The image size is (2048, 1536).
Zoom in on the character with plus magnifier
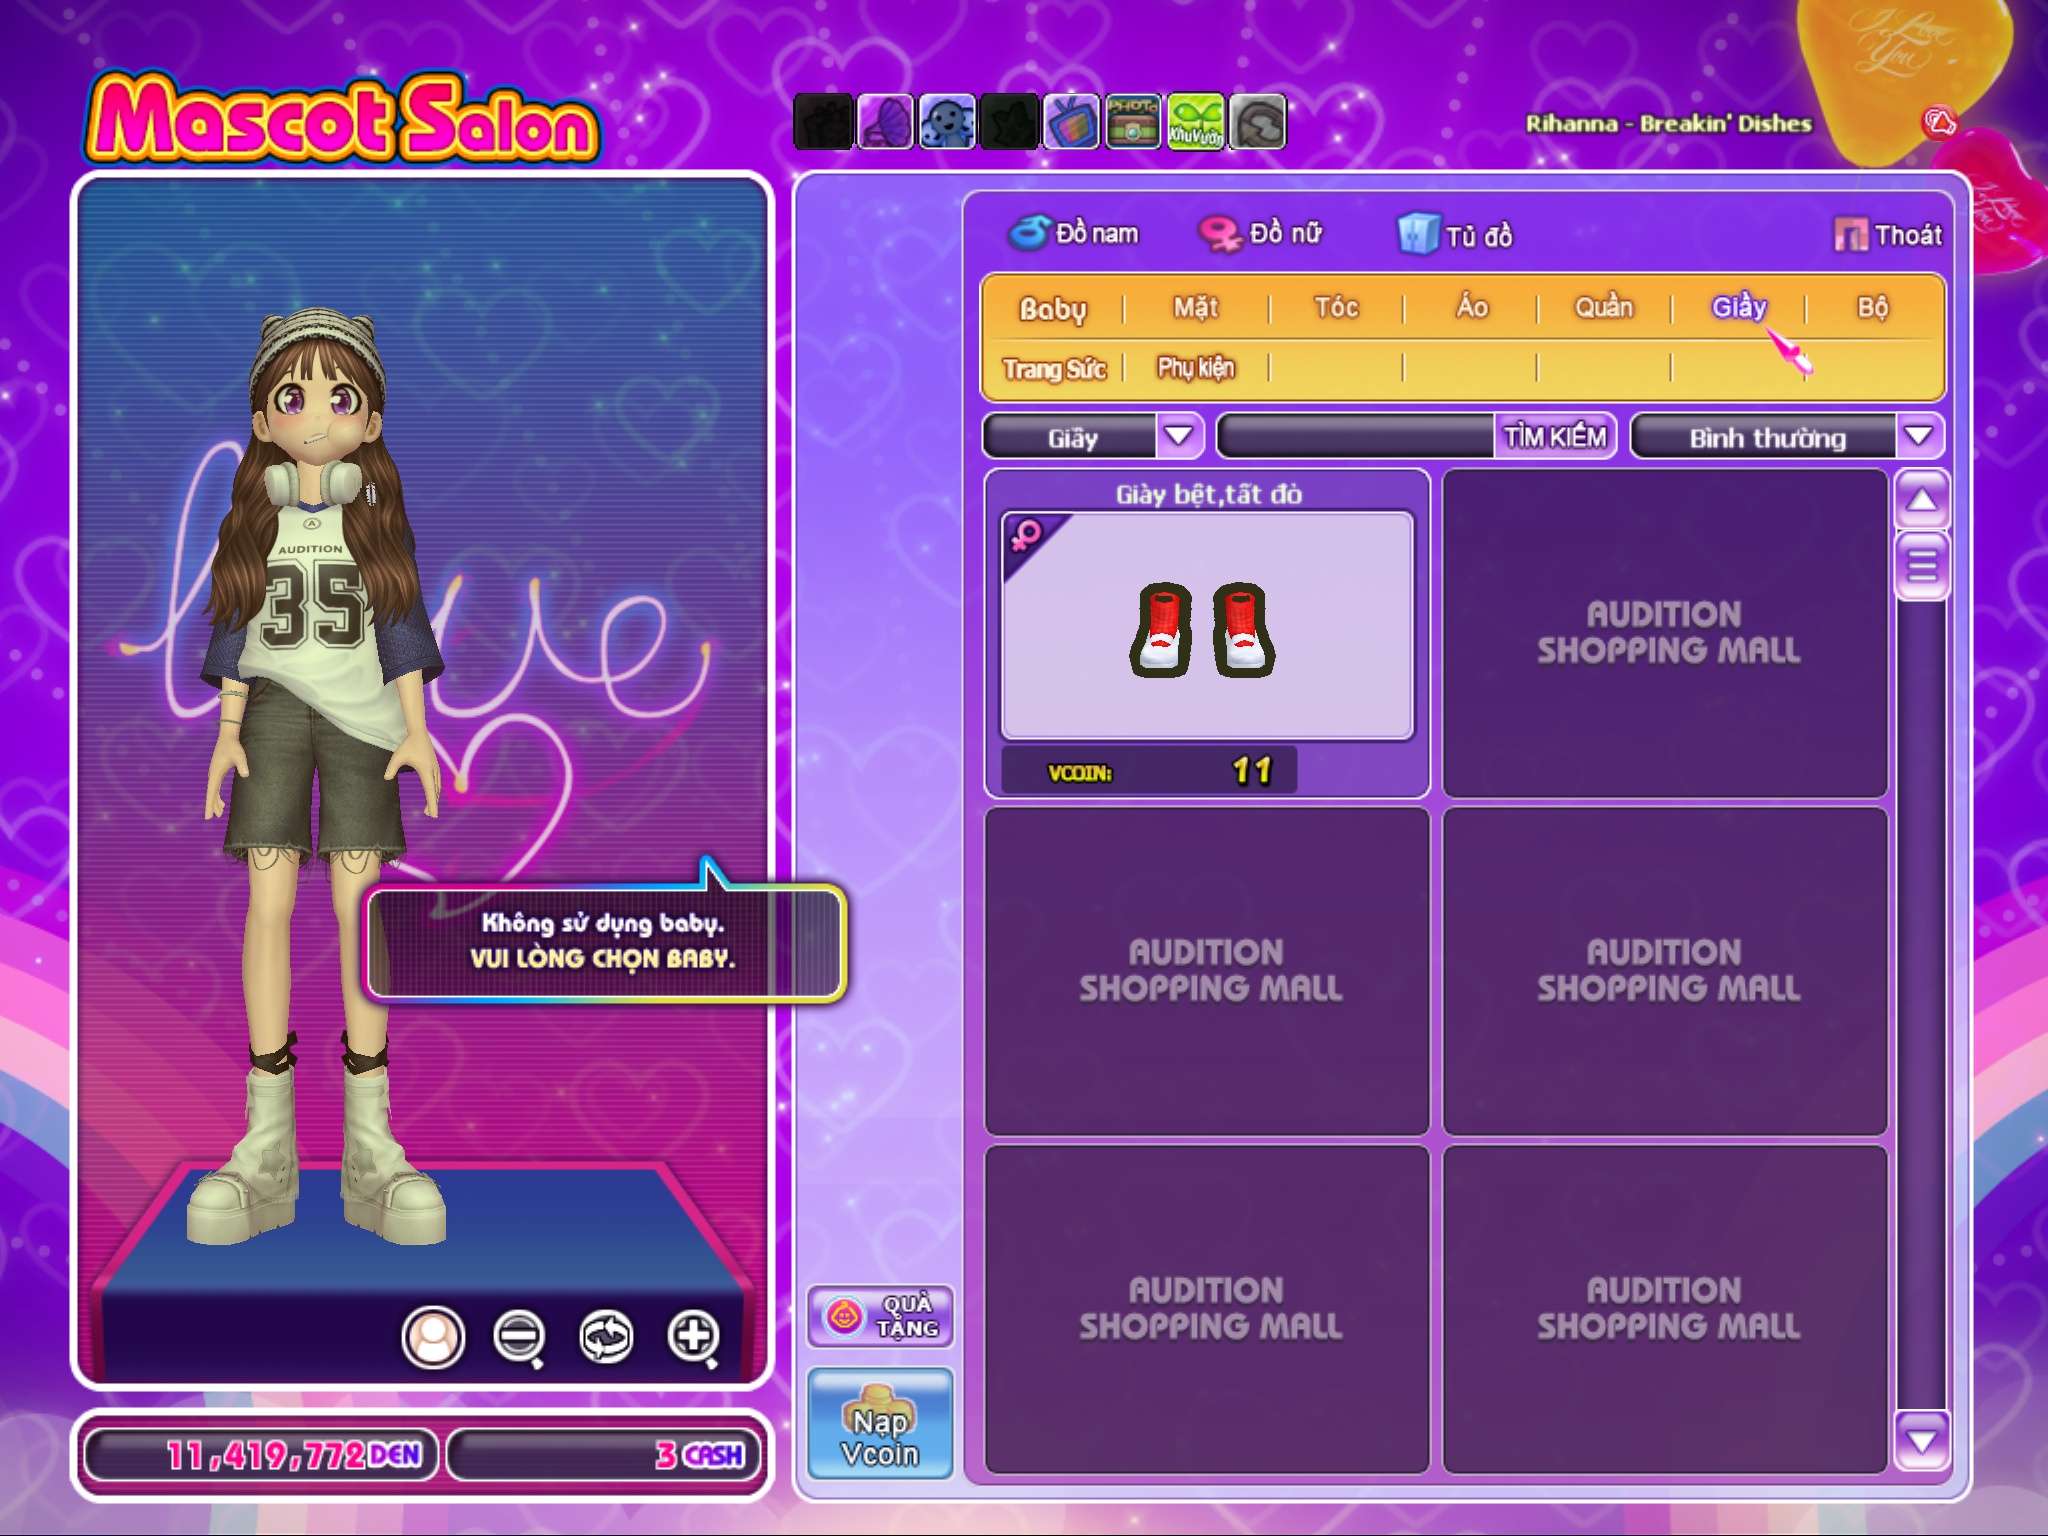point(693,1336)
